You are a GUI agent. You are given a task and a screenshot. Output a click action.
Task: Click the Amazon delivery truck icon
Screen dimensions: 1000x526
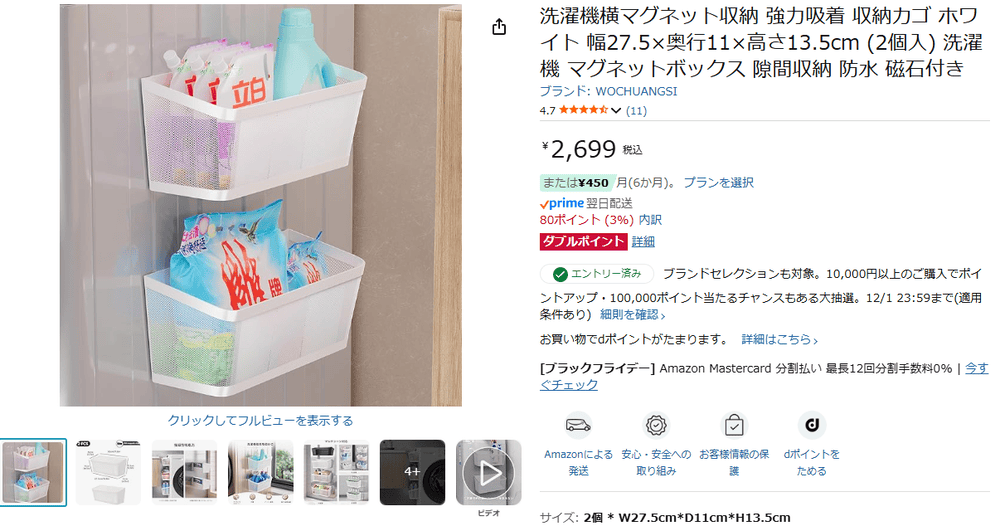[x=578, y=425]
